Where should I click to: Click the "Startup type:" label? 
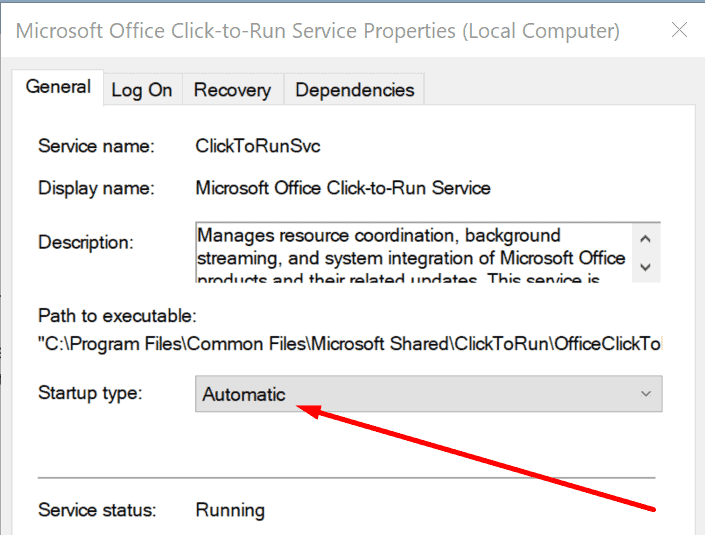click(x=90, y=393)
